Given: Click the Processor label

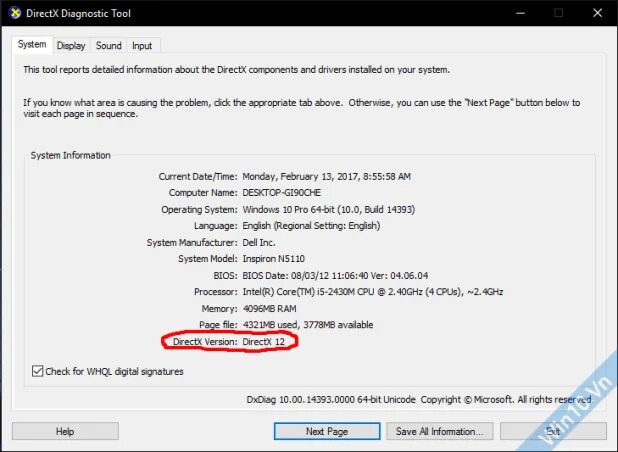Looking at the screenshot, I should pos(216,292).
